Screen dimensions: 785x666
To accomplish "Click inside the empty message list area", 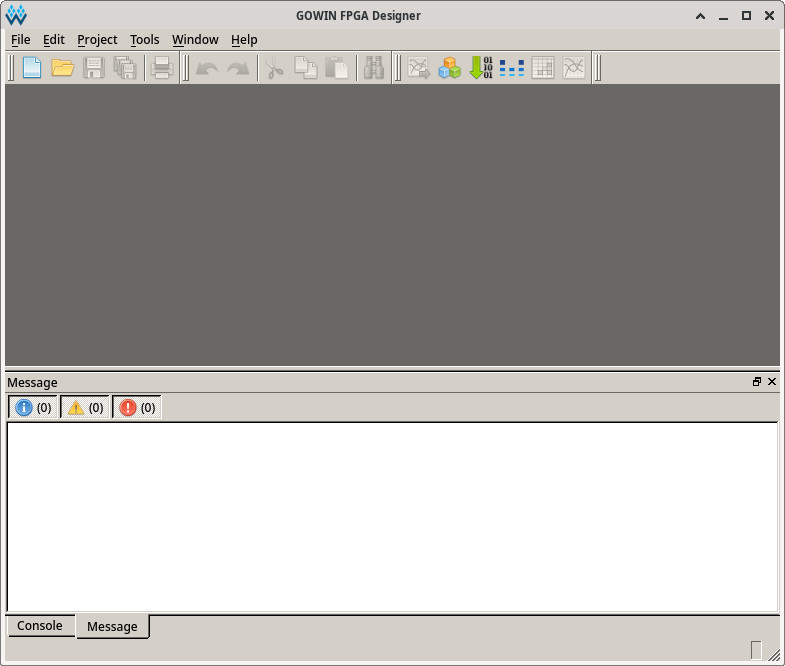I will click(x=392, y=517).
